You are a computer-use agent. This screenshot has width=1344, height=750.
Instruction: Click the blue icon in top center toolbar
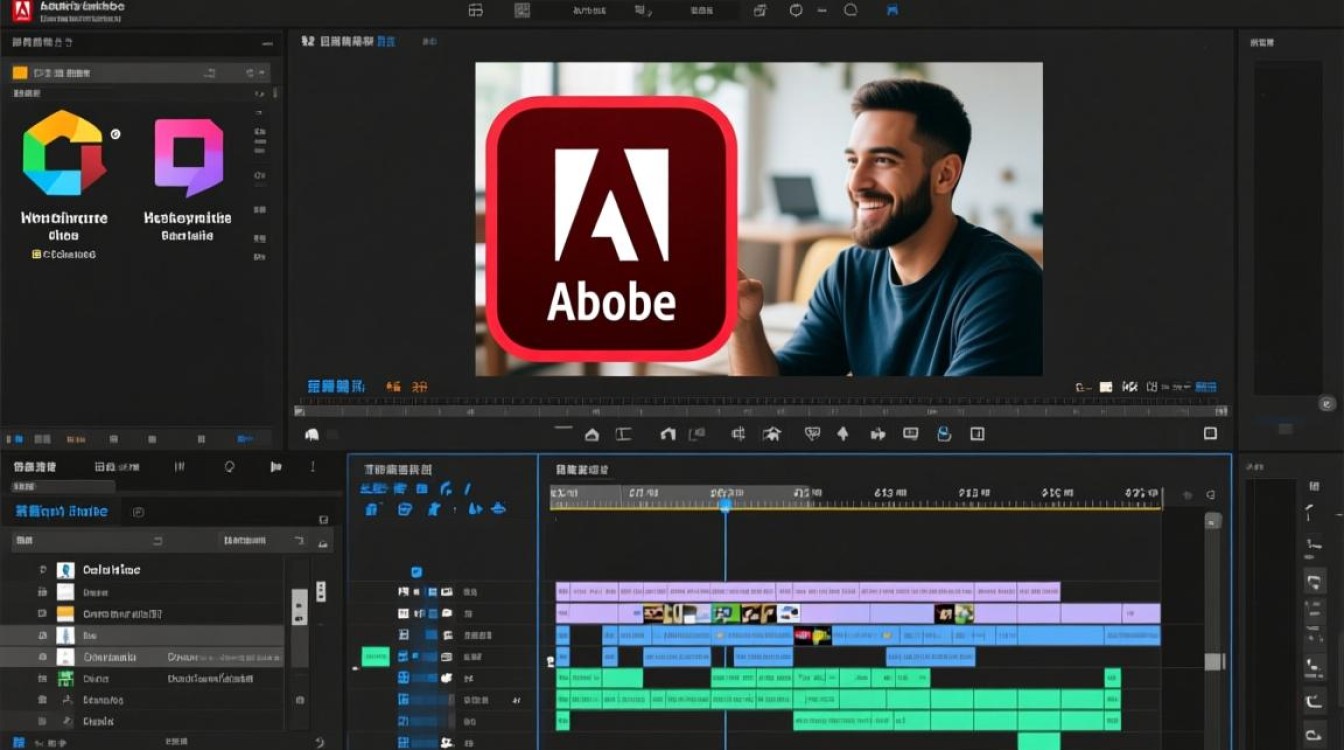pos(892,11)
